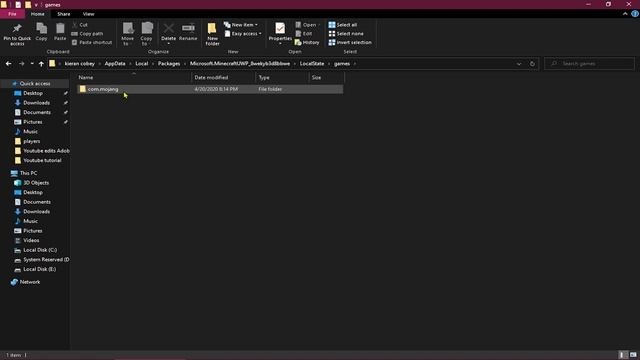Open Local Disk (E:) in sidebar
Image resolution: width=640 pixels, height=360 pixels.
40,269
